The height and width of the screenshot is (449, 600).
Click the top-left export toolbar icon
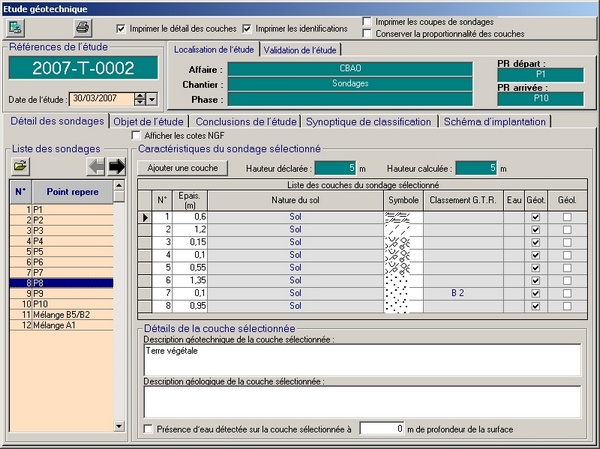[17, 27]
